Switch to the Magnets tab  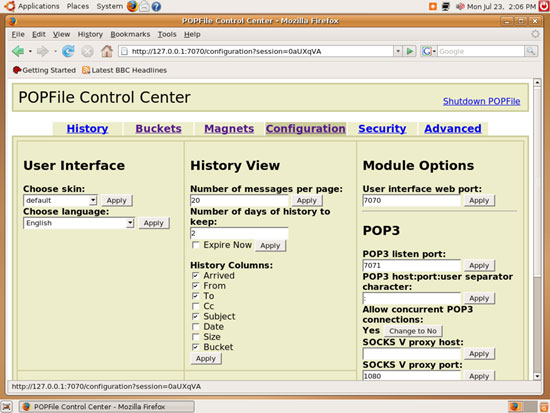tap(229, 129)
